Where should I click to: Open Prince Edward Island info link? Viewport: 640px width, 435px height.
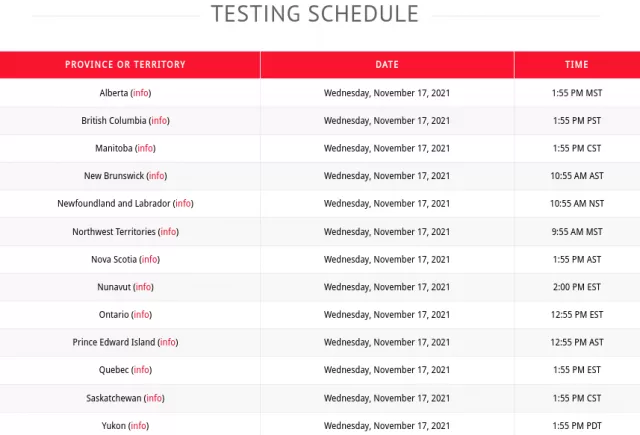(168, 342)
